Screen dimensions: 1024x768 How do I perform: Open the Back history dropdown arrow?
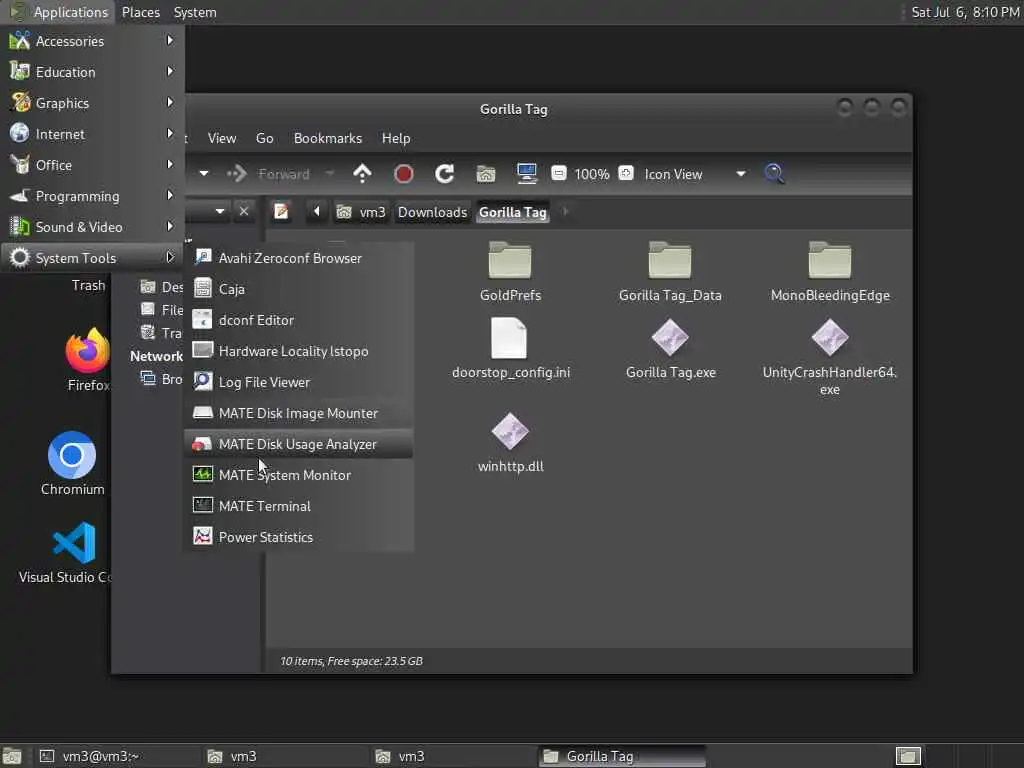[x=204, y=174]
